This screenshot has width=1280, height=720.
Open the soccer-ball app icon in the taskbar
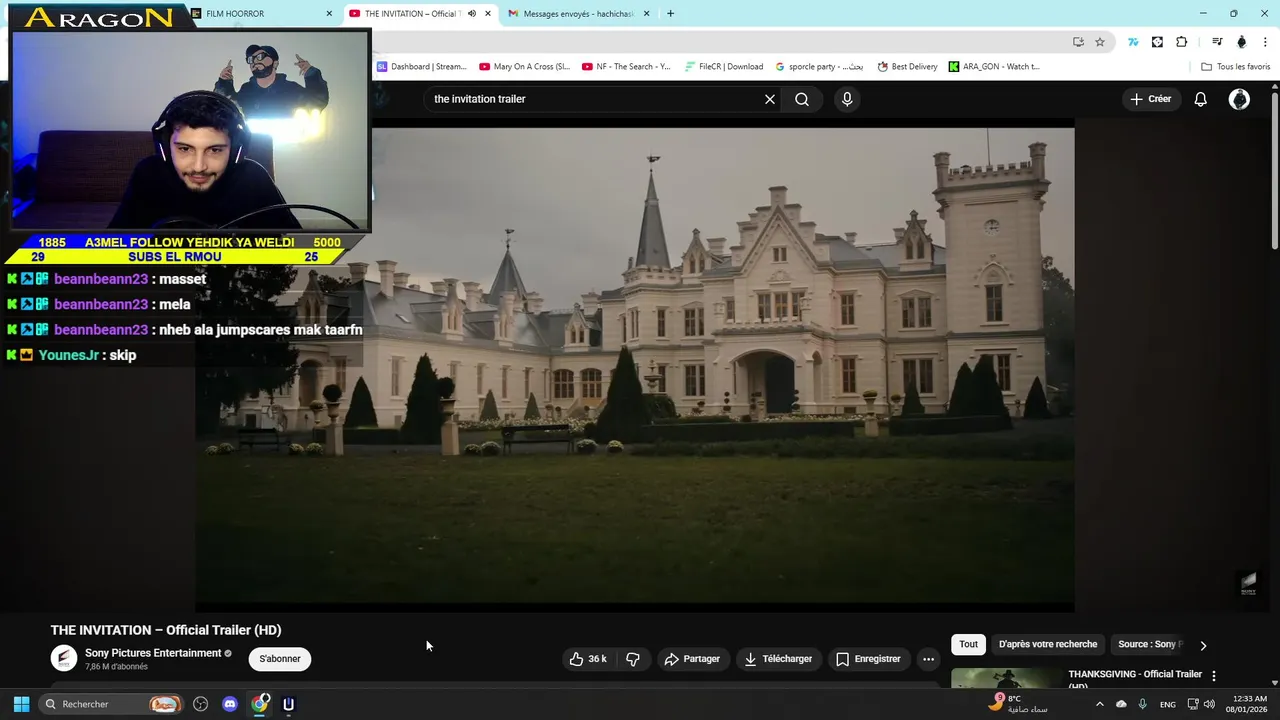tap(200, 704)
